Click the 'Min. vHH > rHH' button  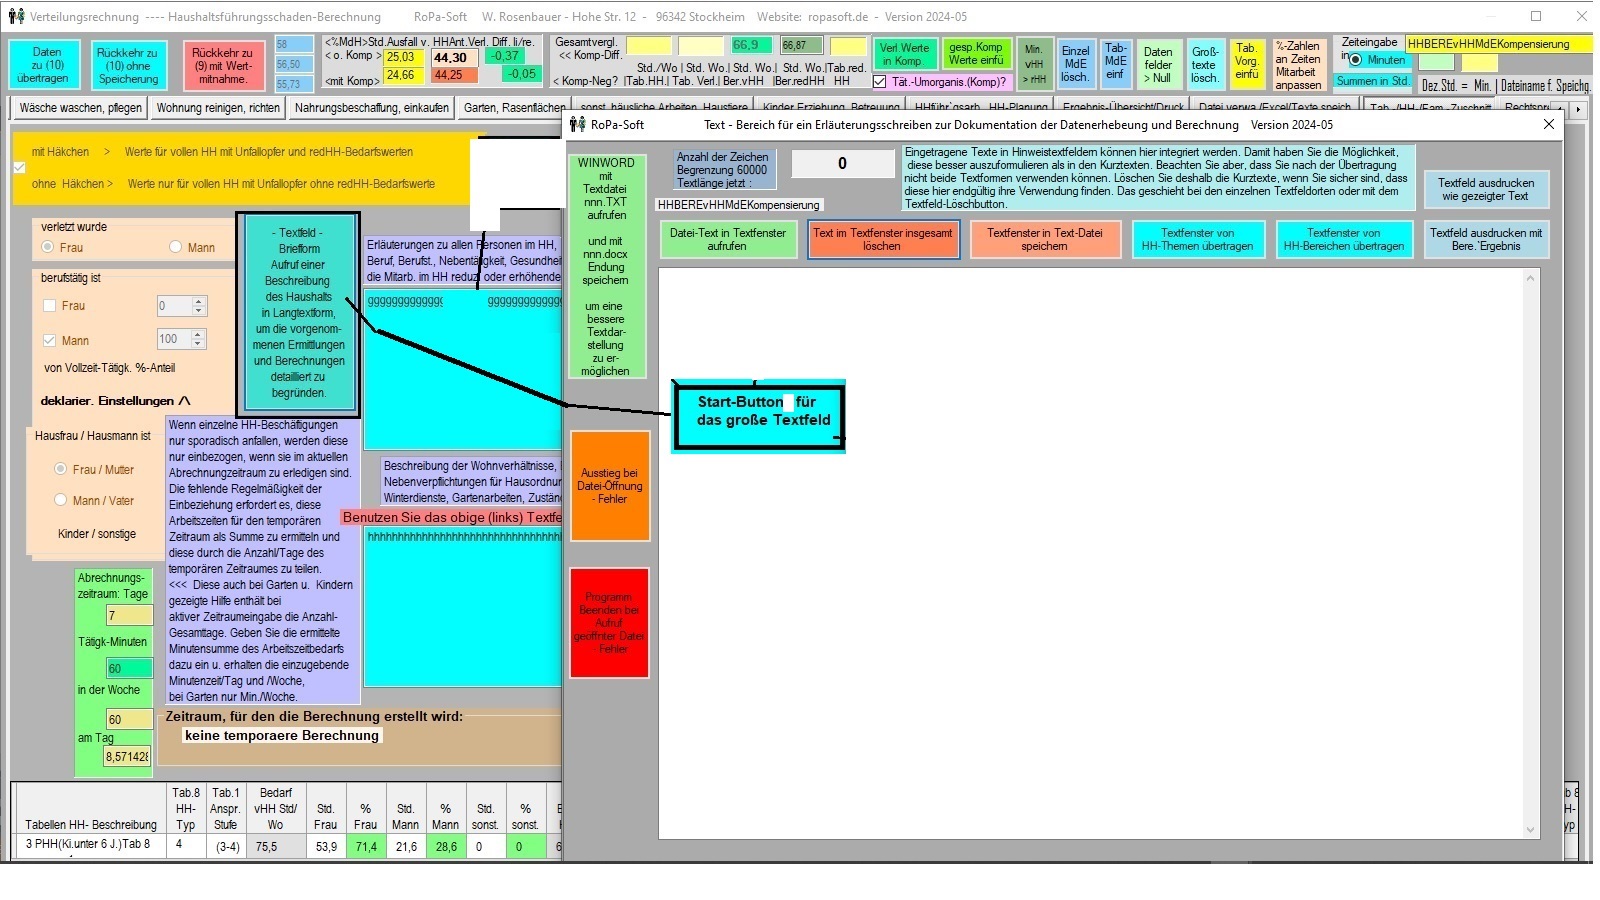click(x=1033, y=64)
